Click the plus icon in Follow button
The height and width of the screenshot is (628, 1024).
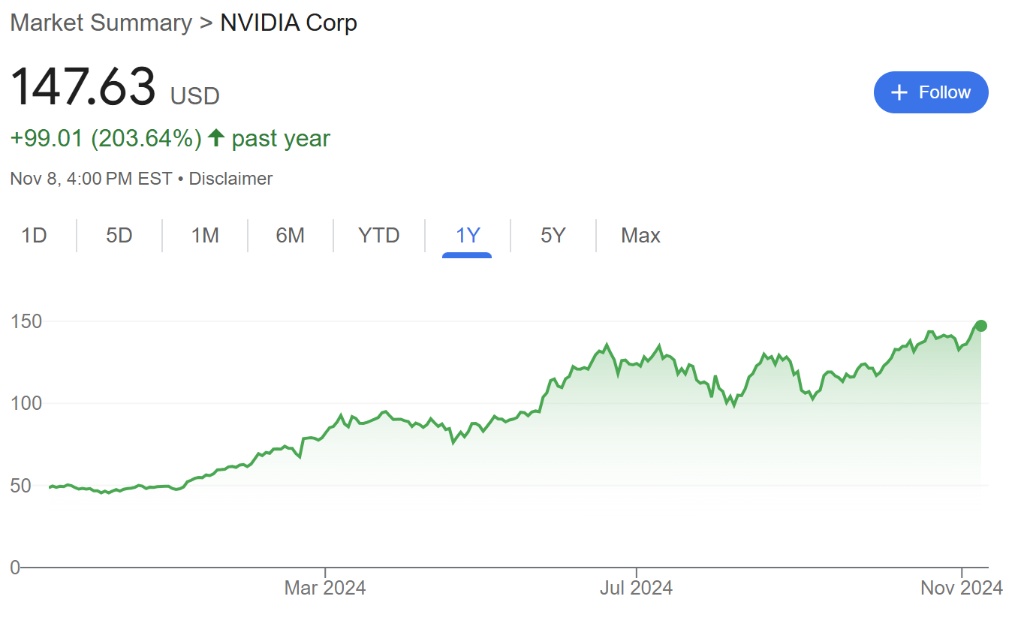899,92
